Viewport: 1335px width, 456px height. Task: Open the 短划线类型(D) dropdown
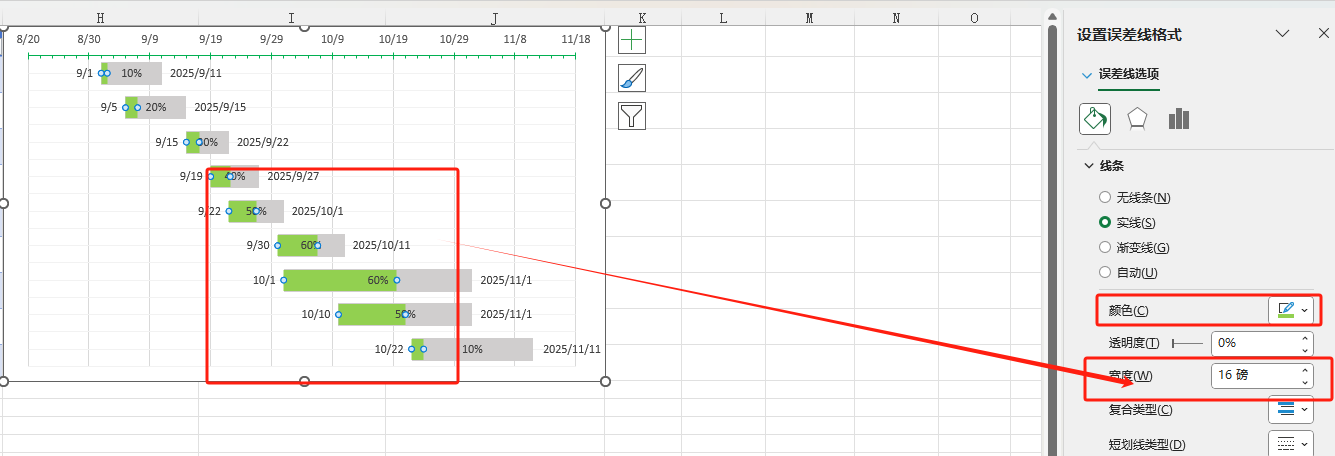click(x=1291, y=443)
